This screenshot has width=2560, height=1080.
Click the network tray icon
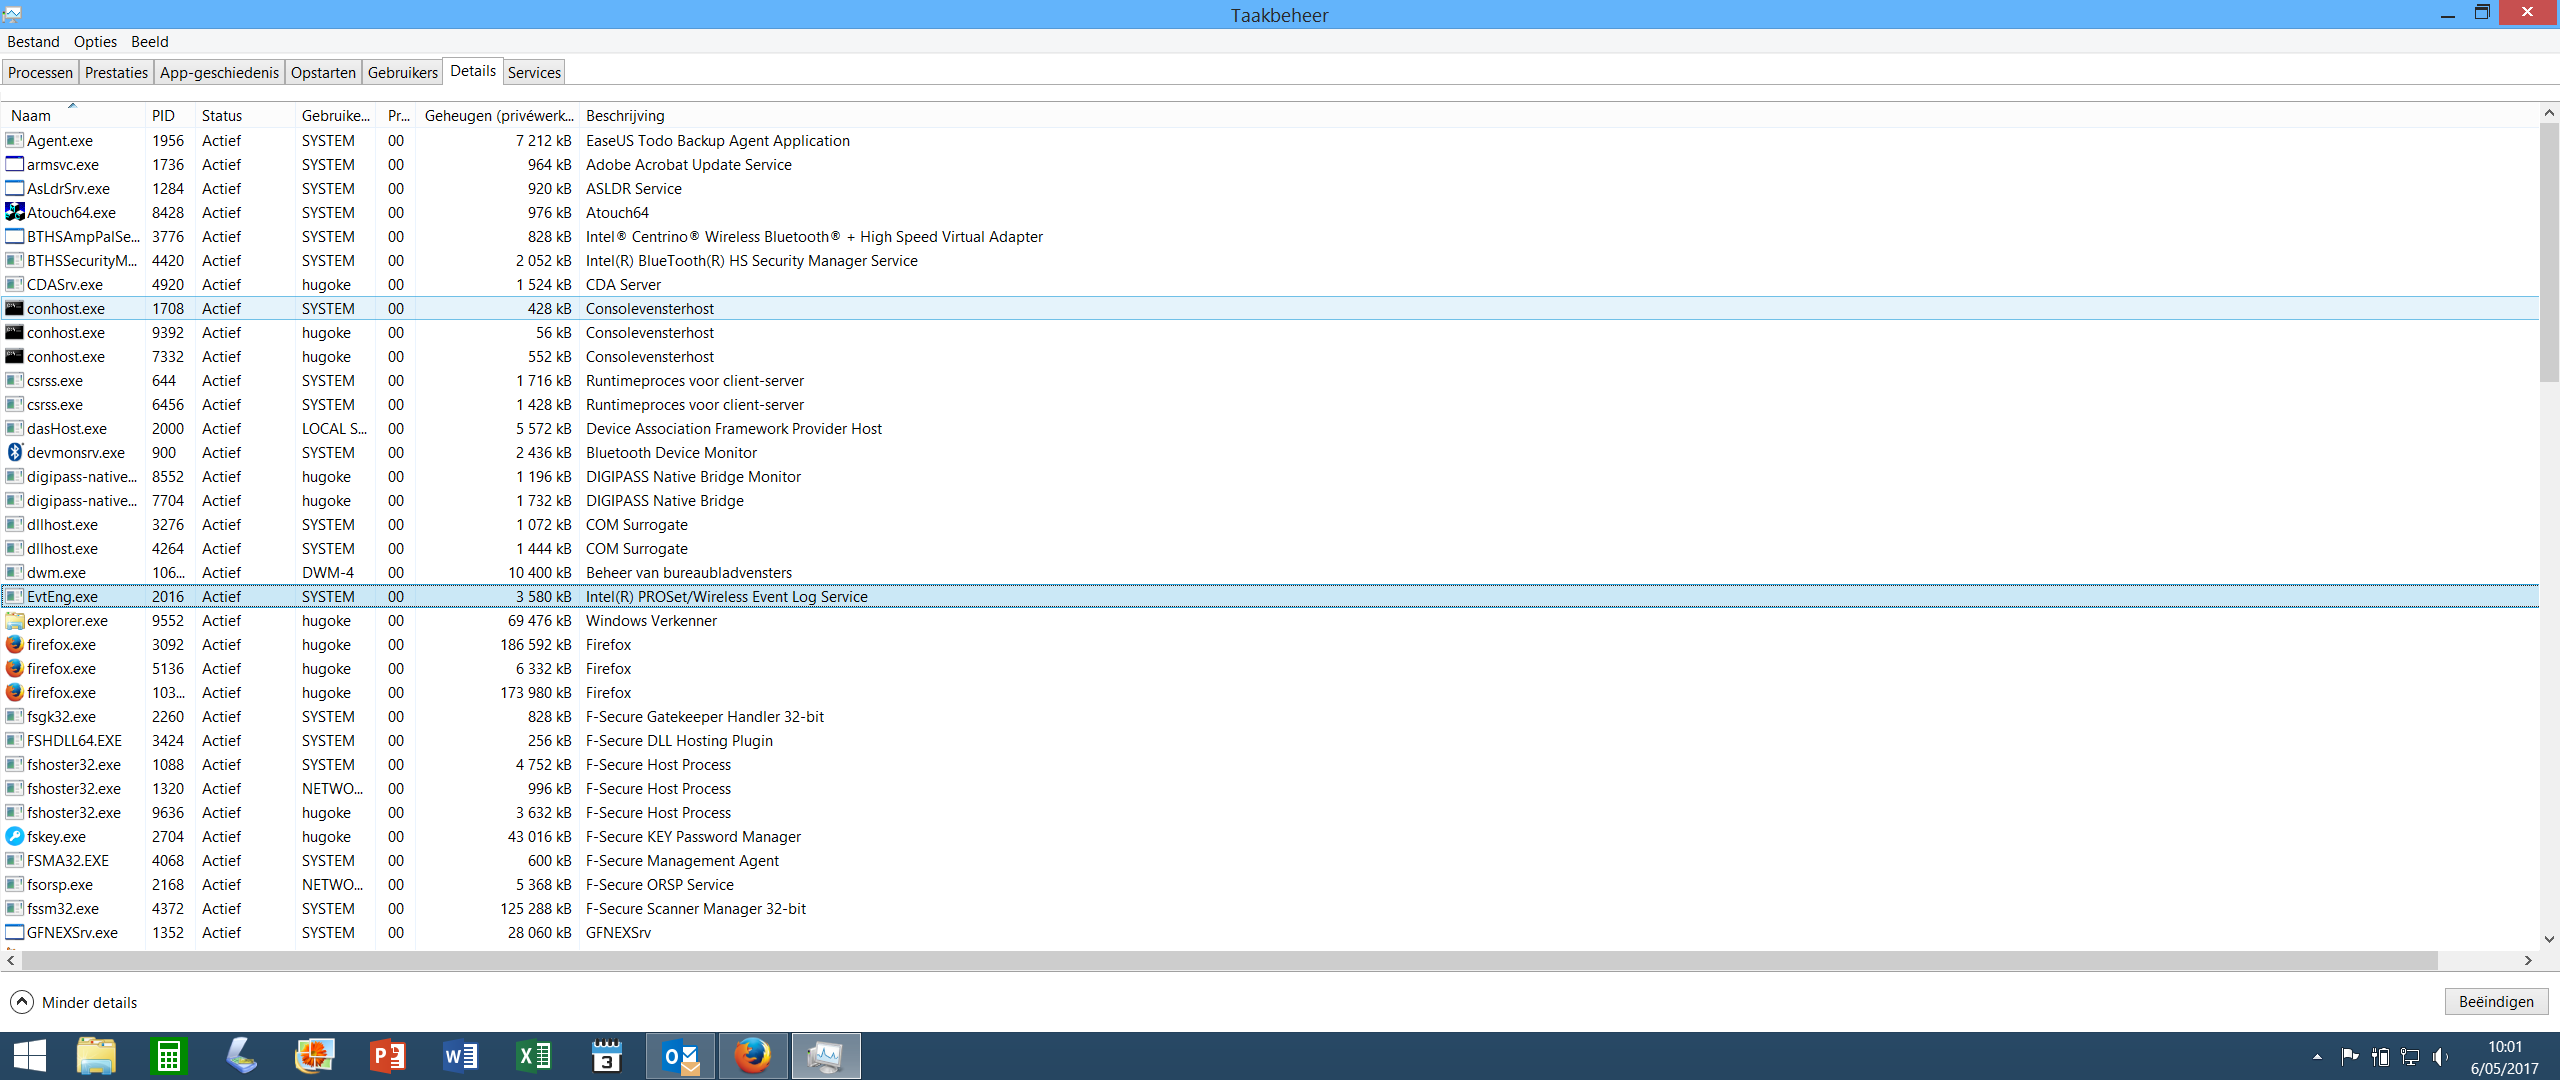(x=2410, y=1056)
